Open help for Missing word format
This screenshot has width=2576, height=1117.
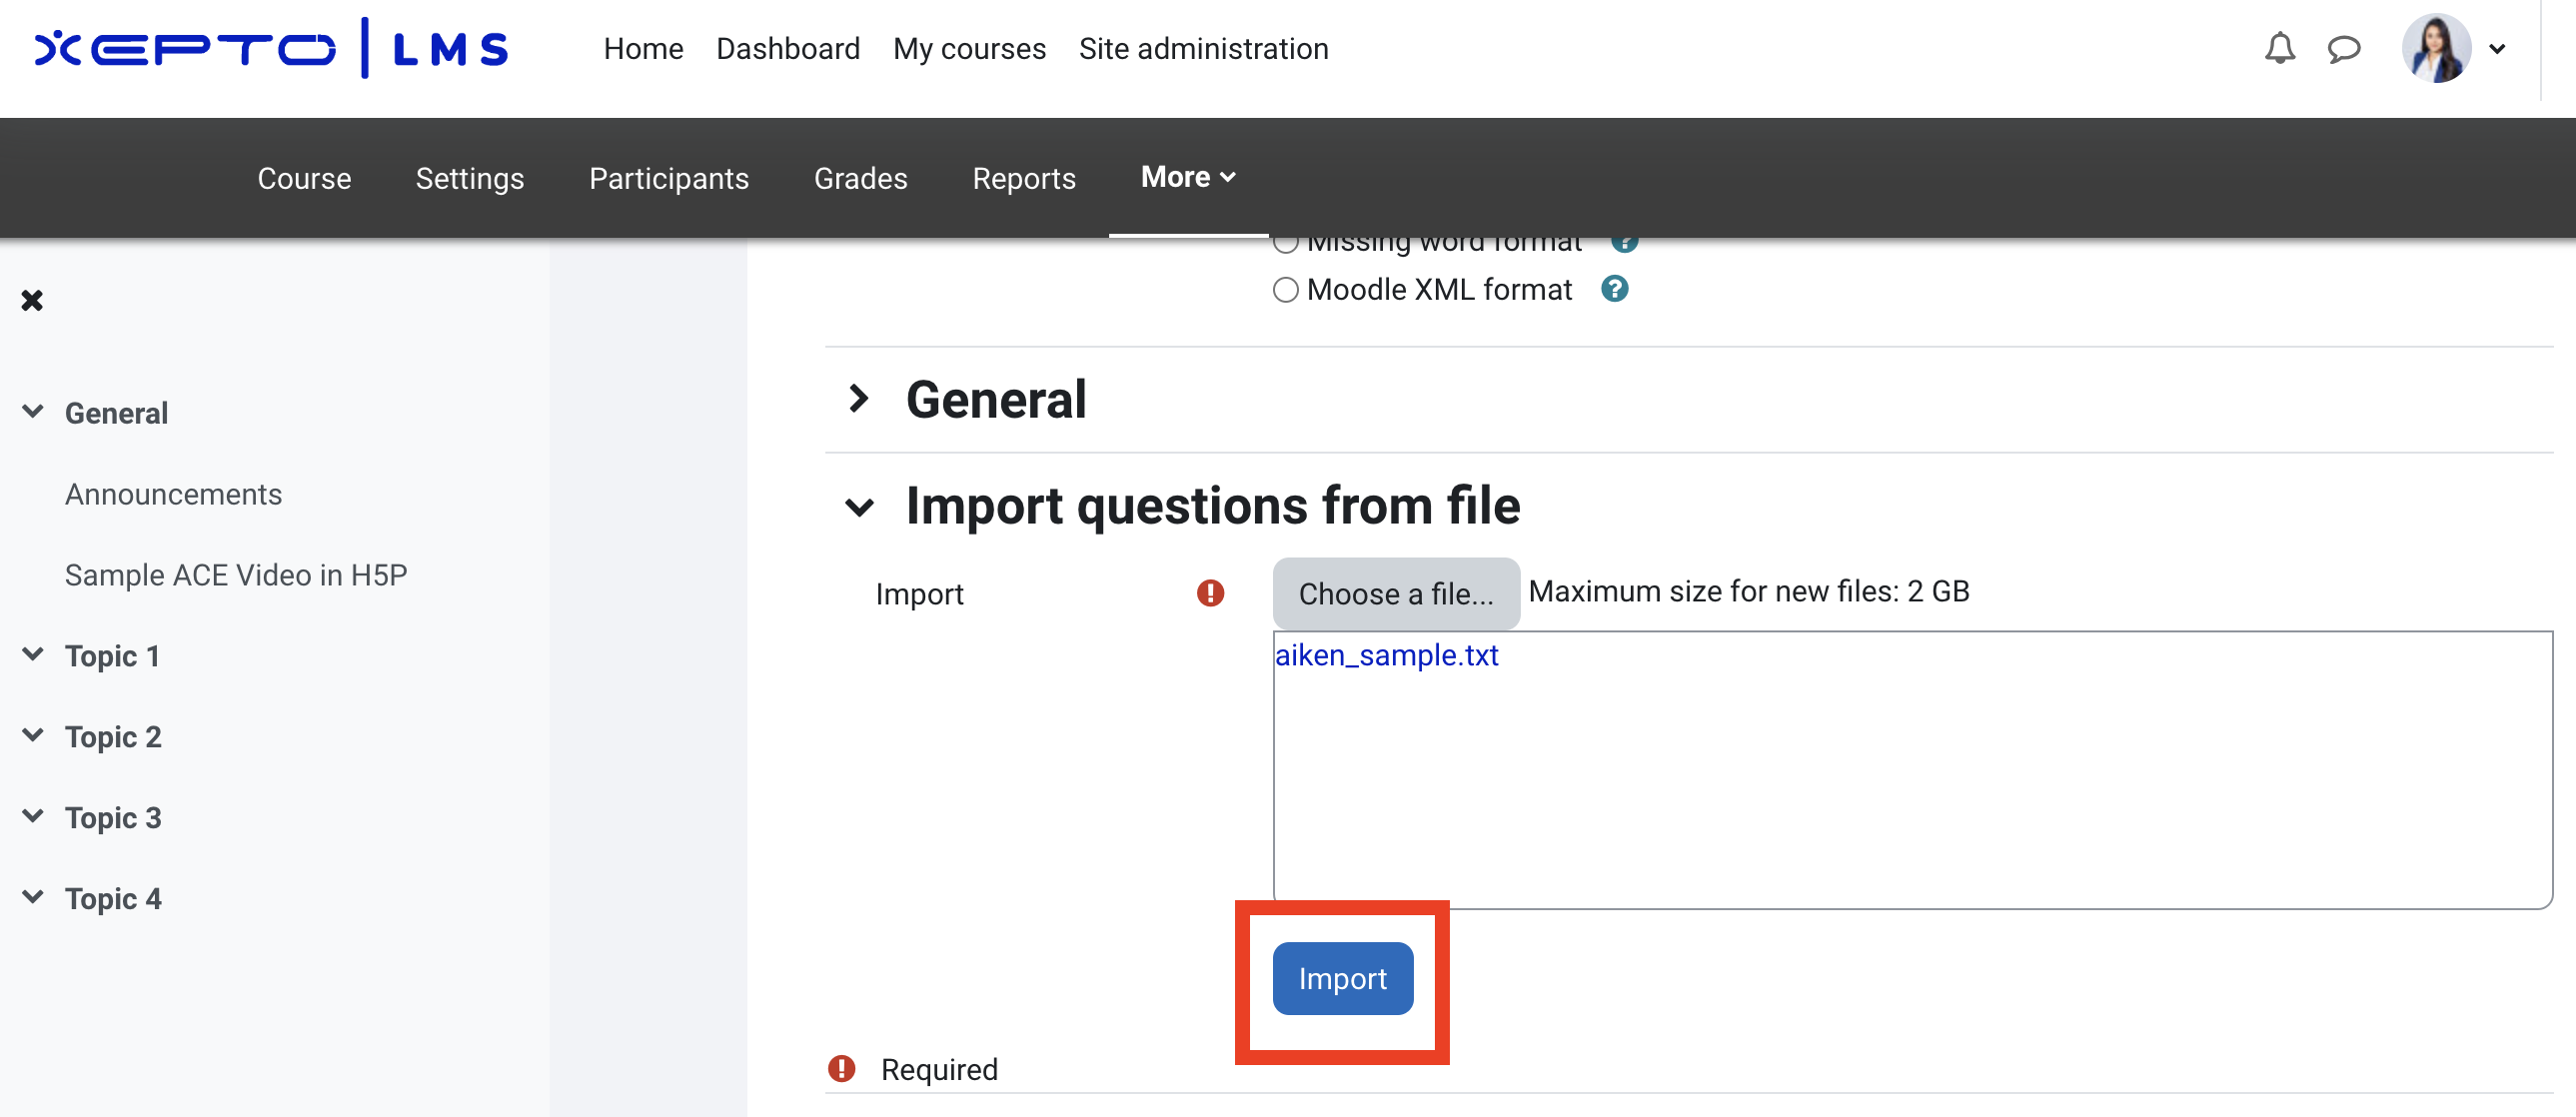click(x=1624, y=243)
